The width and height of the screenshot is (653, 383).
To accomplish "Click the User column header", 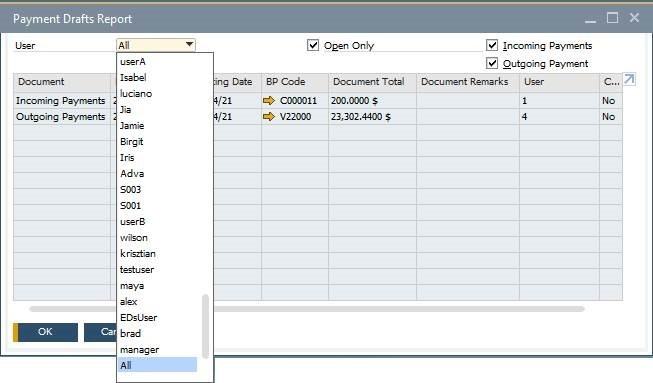I will [559, 82].
